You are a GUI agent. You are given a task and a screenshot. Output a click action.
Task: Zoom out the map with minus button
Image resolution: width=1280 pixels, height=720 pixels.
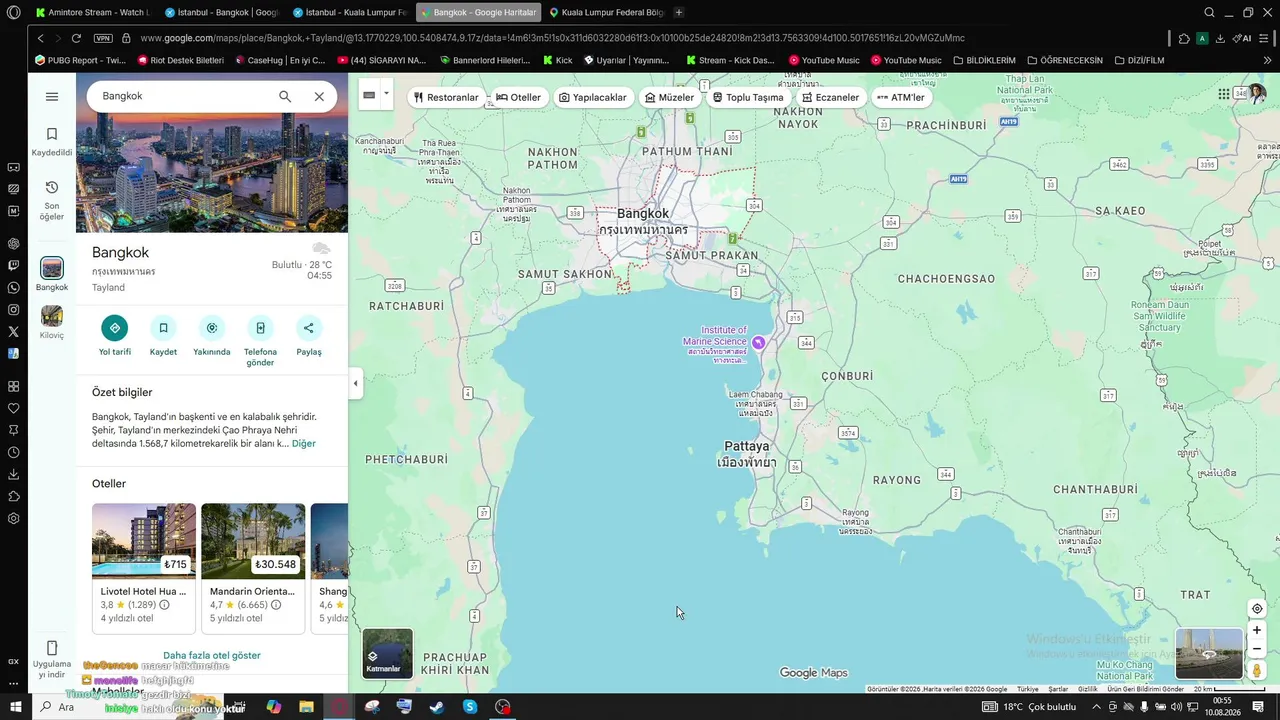(x=1257, y=649)
